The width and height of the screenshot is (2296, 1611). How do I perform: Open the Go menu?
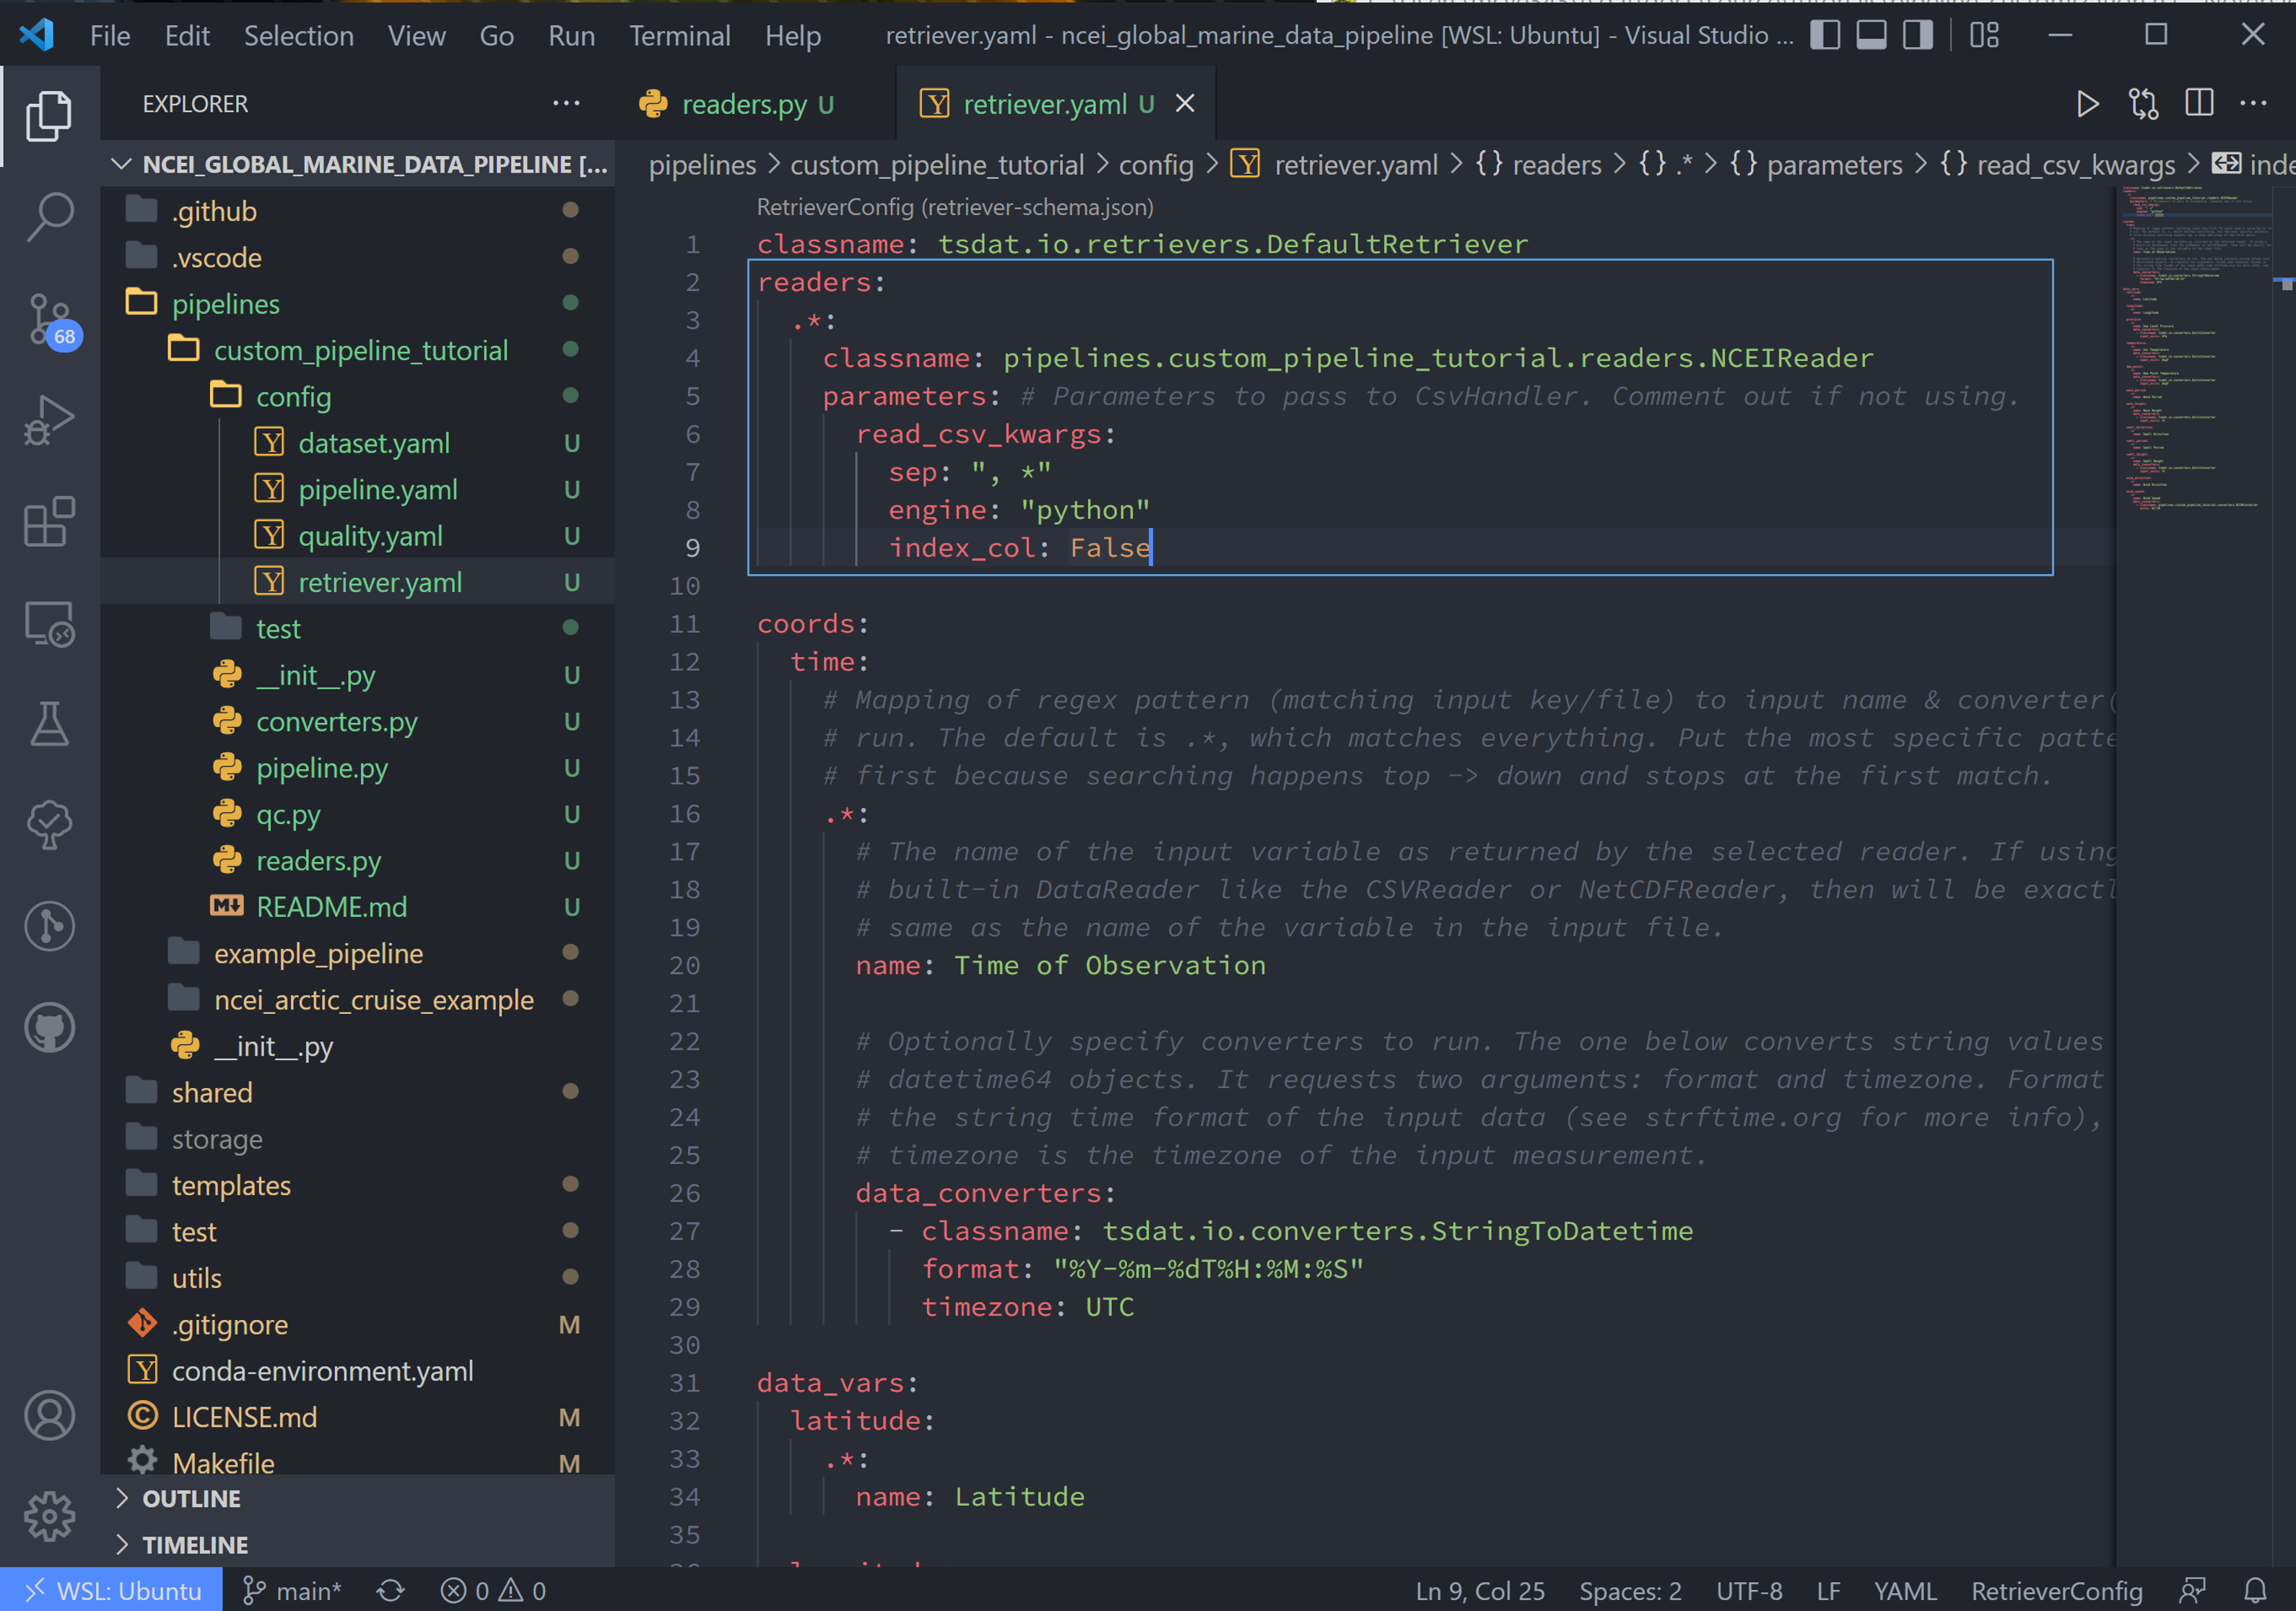tap(496, 36)
